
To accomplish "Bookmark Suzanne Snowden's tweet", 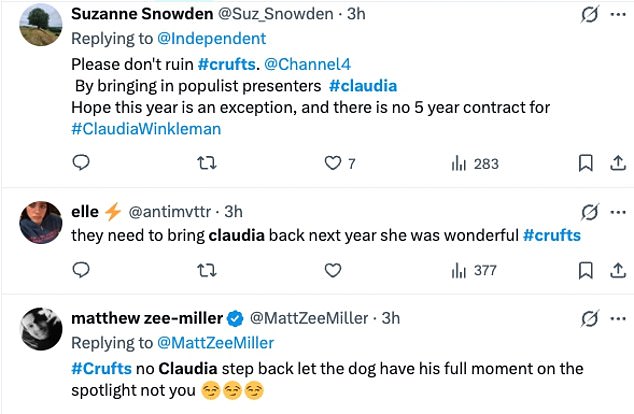I will coord(587,163).
